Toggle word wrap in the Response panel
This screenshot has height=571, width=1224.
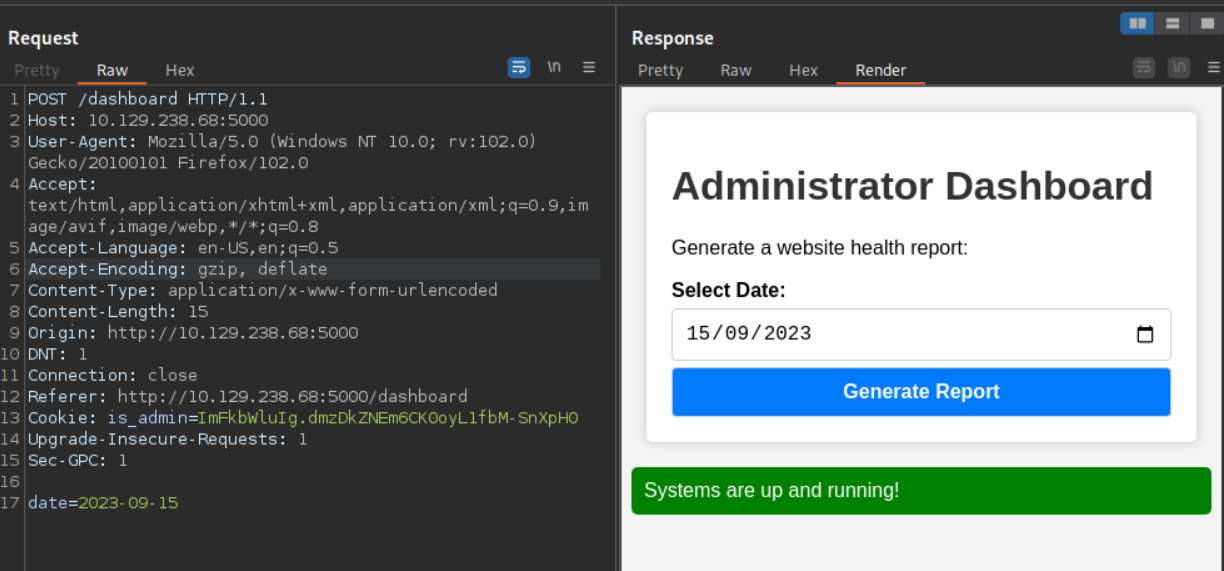pyautogui.click(x=1144, y=67)
